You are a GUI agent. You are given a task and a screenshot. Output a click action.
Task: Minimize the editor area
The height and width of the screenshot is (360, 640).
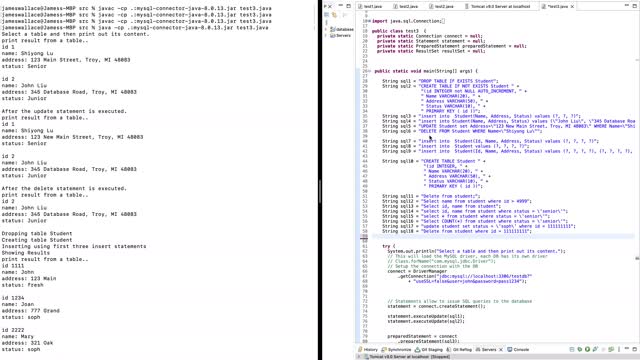tap(627, 5)
